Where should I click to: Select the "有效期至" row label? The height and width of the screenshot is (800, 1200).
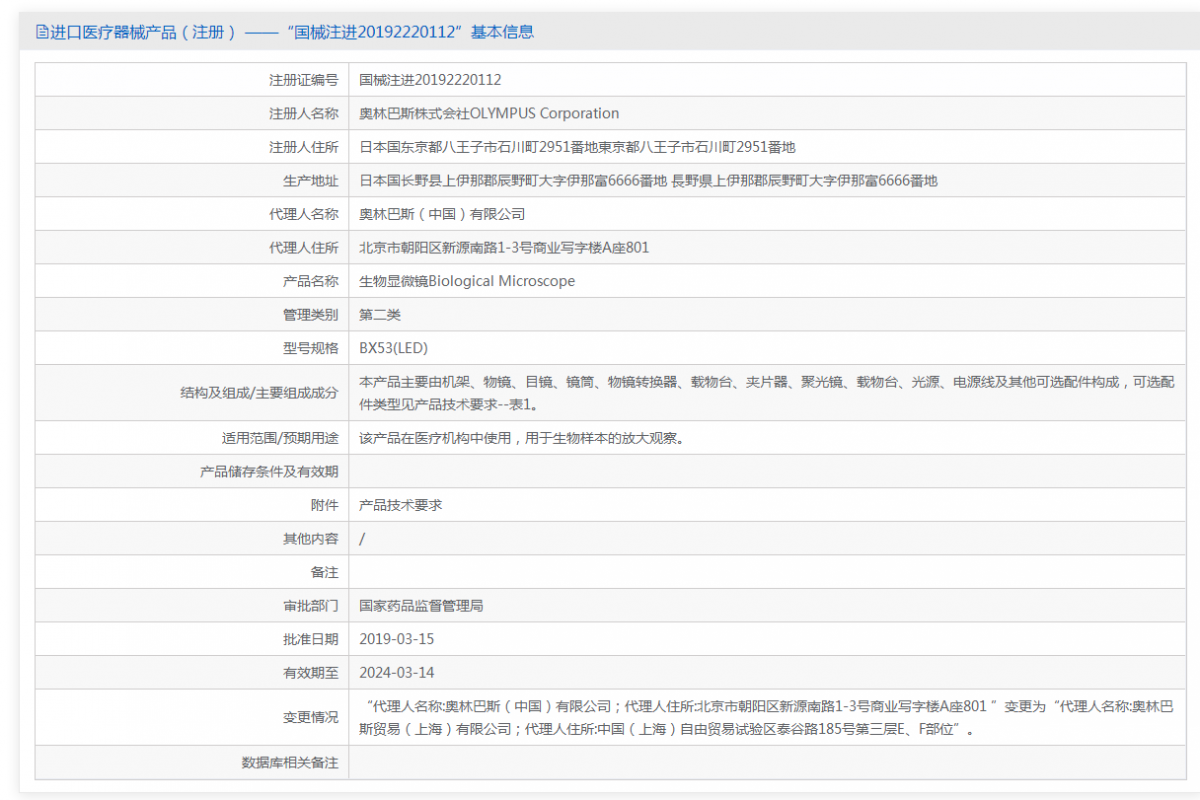311,673
